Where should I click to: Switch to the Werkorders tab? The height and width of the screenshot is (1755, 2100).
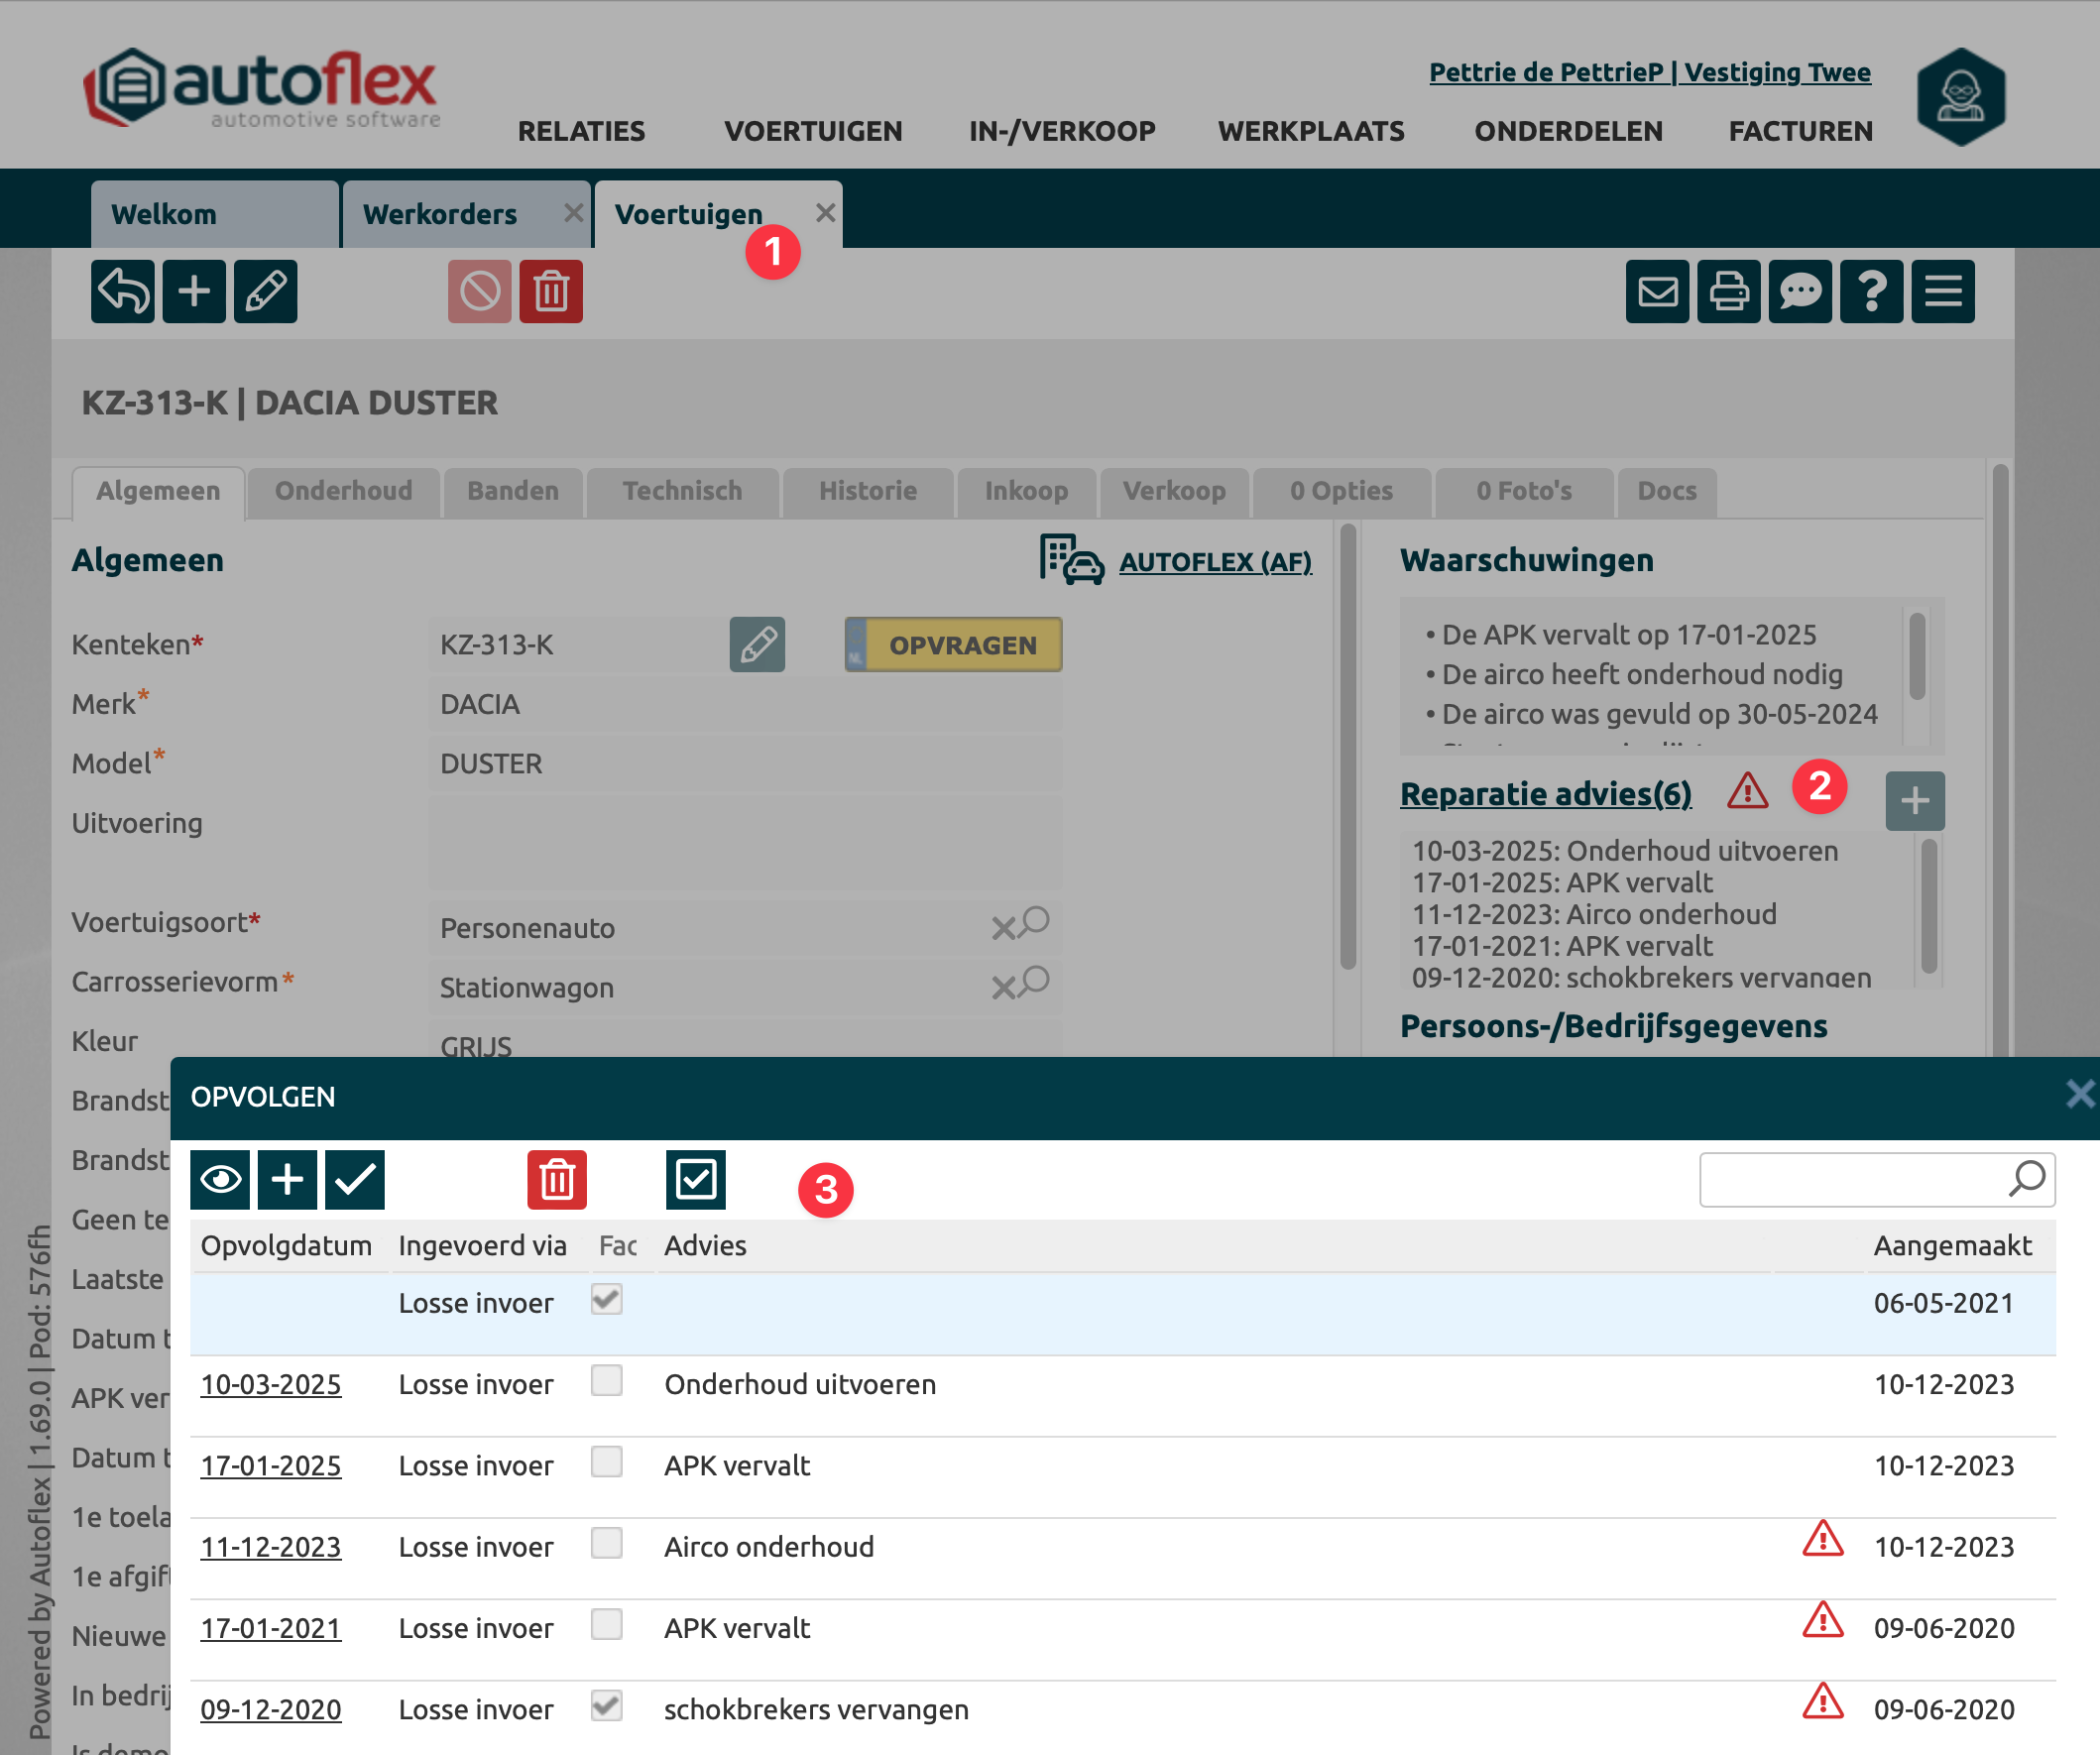point(440,214)
